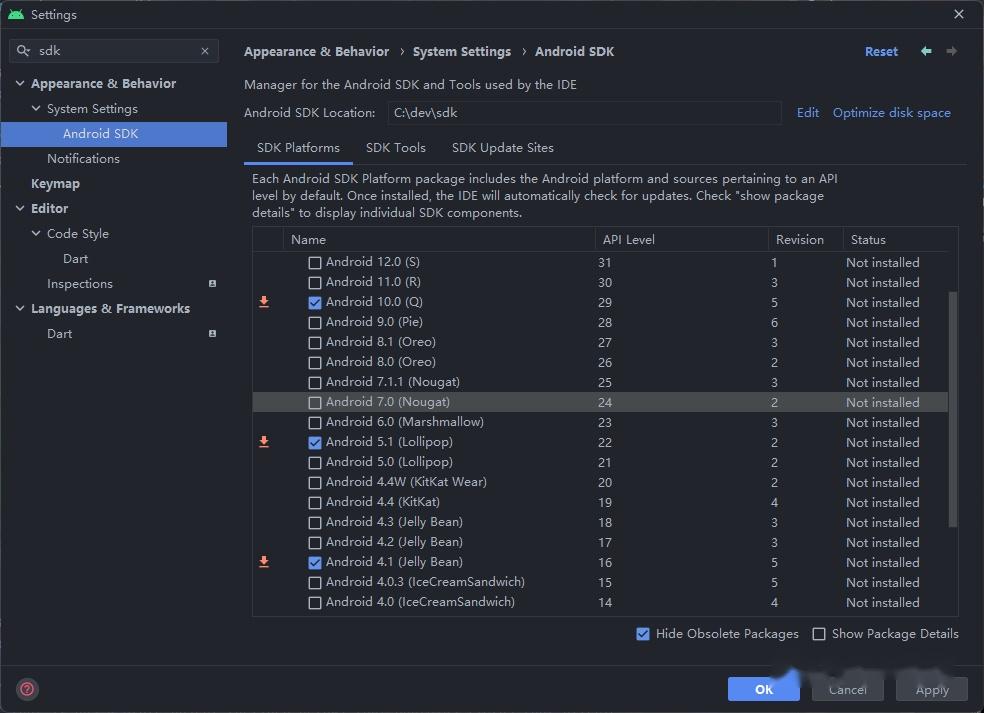Switch to the SDK Tools tab
This screenshot has height=713, width=984.
(395, 148)
